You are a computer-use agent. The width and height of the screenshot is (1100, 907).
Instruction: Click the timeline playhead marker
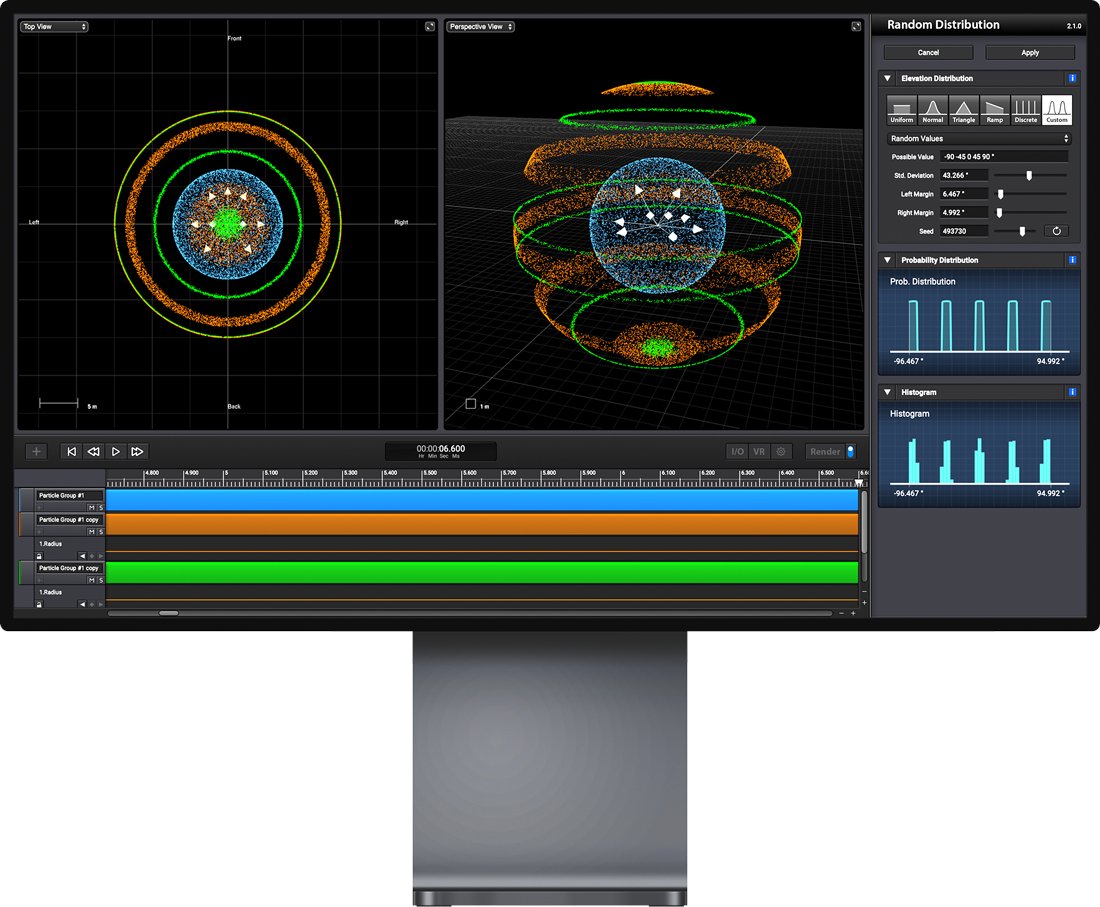[859, 483]
